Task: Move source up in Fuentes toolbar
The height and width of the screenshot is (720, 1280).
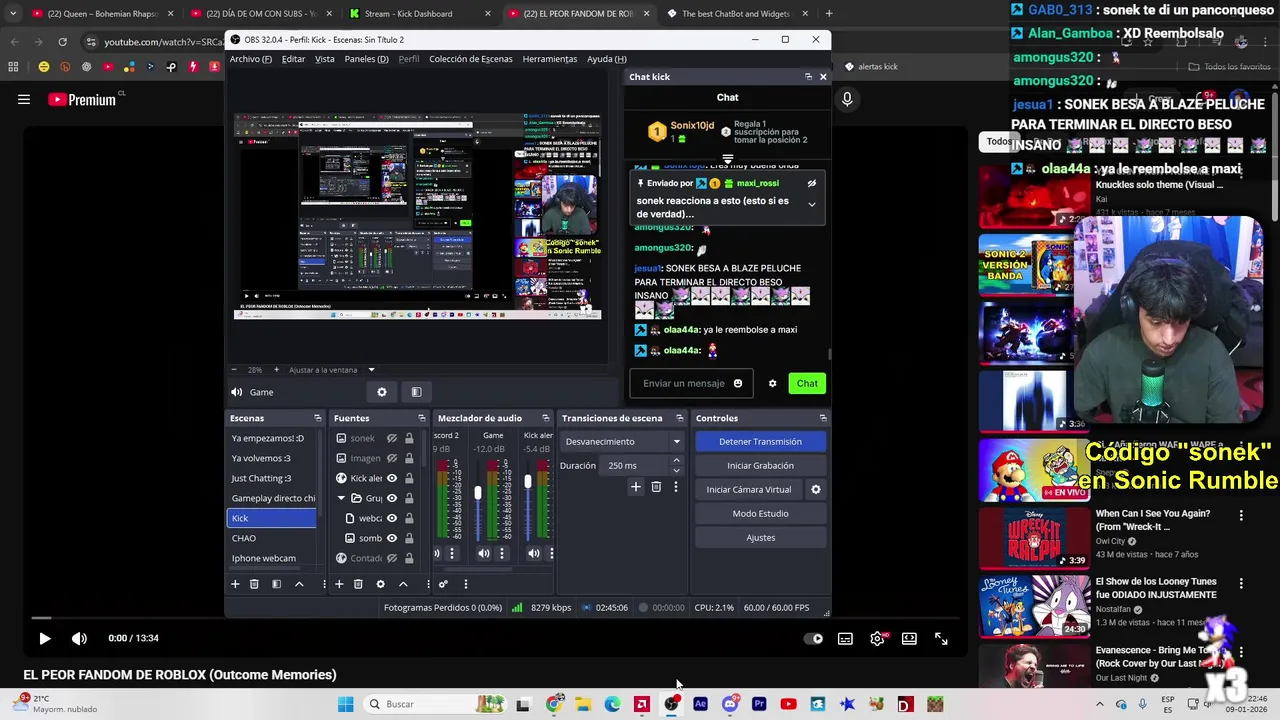Action: click(403, 584)
